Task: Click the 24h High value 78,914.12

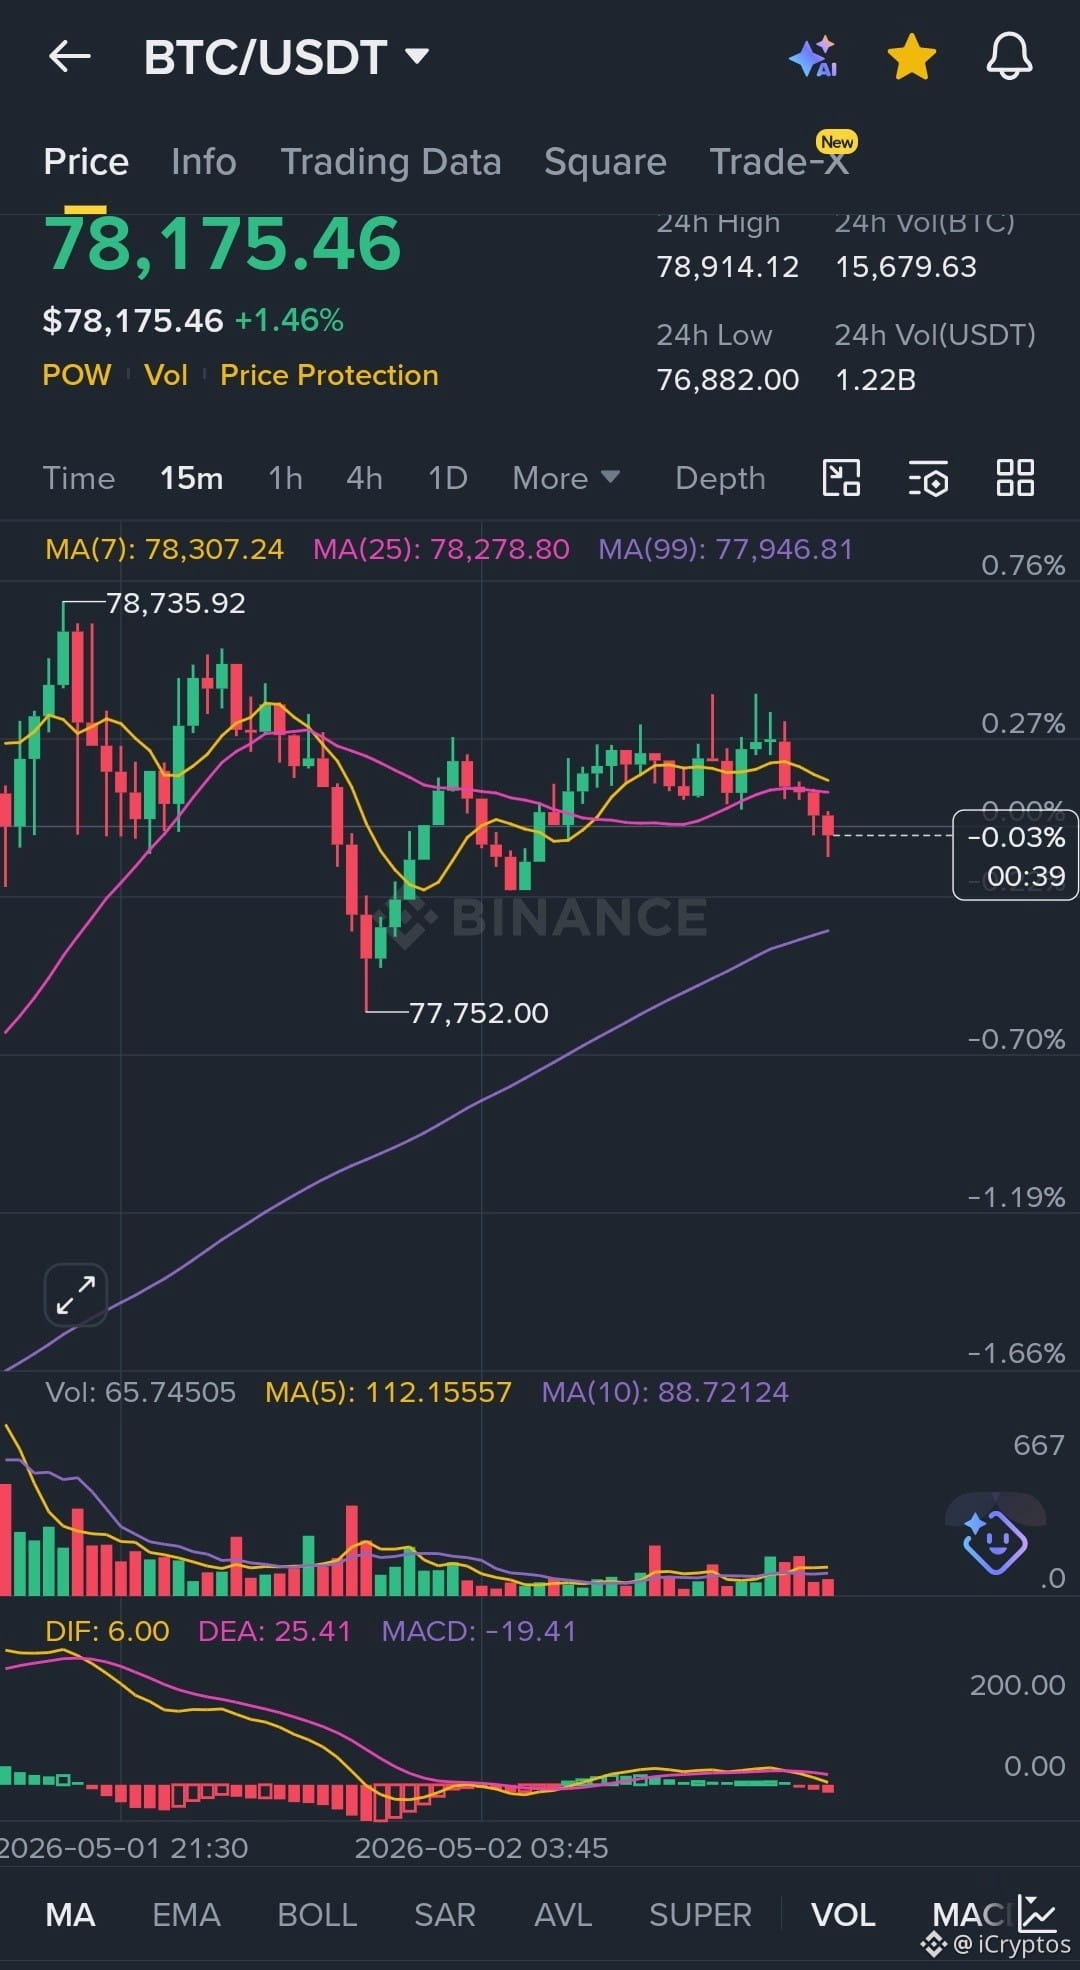Action: click(x=728, y=267)
